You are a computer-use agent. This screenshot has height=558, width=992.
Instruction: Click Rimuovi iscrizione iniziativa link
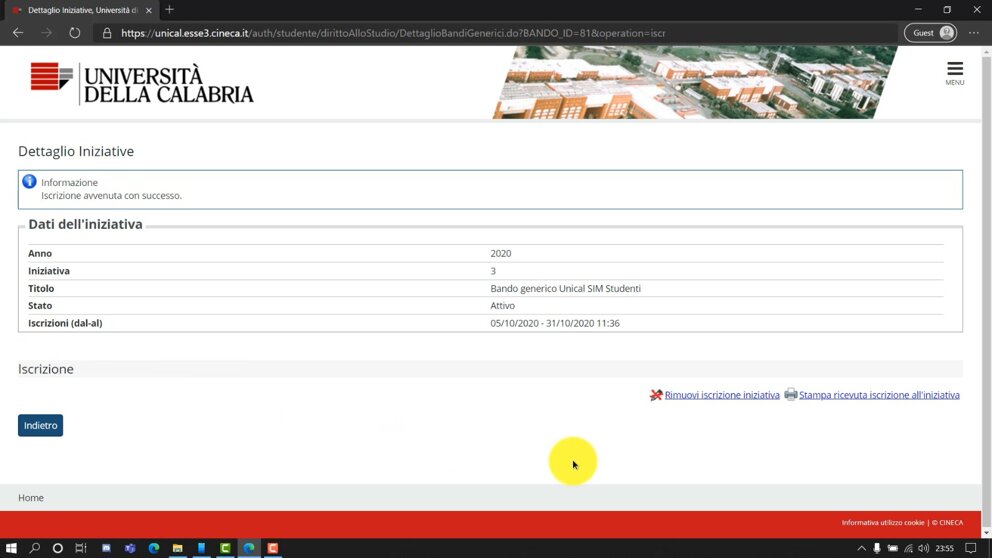[722, 395]
